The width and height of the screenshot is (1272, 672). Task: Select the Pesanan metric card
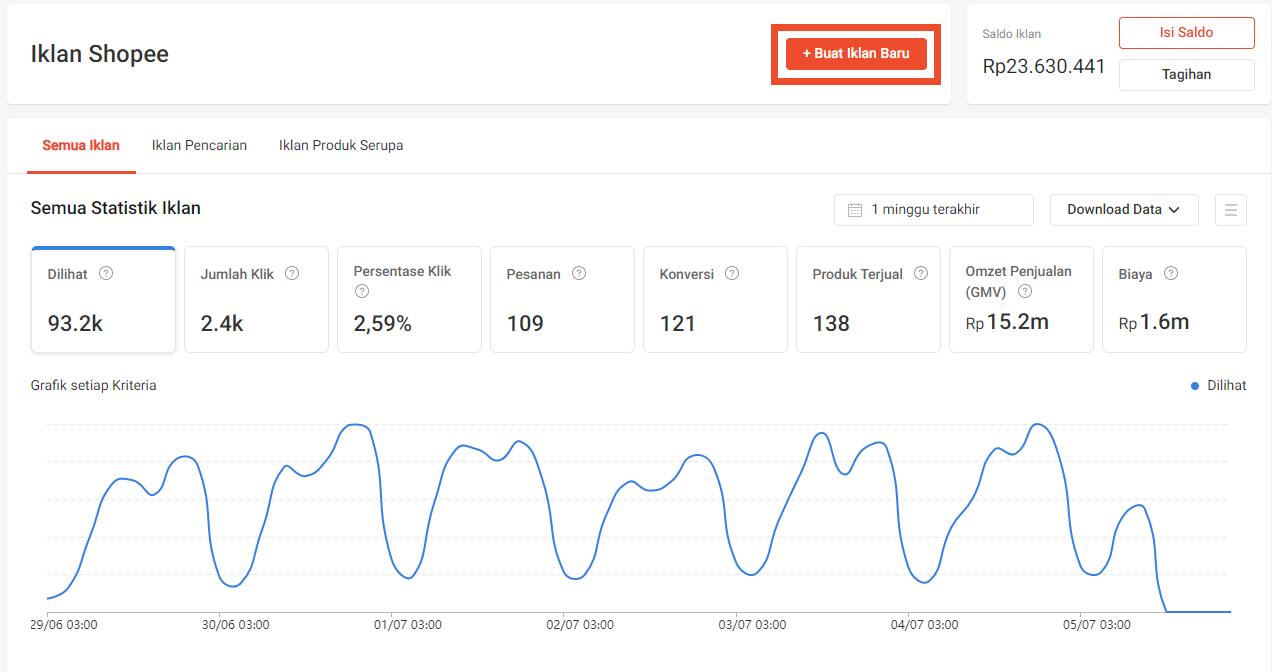point(563,300)
